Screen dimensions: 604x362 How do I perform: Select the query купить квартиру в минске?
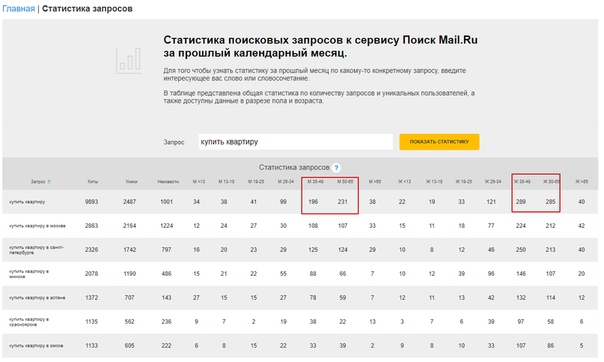(x=29, y=274)
